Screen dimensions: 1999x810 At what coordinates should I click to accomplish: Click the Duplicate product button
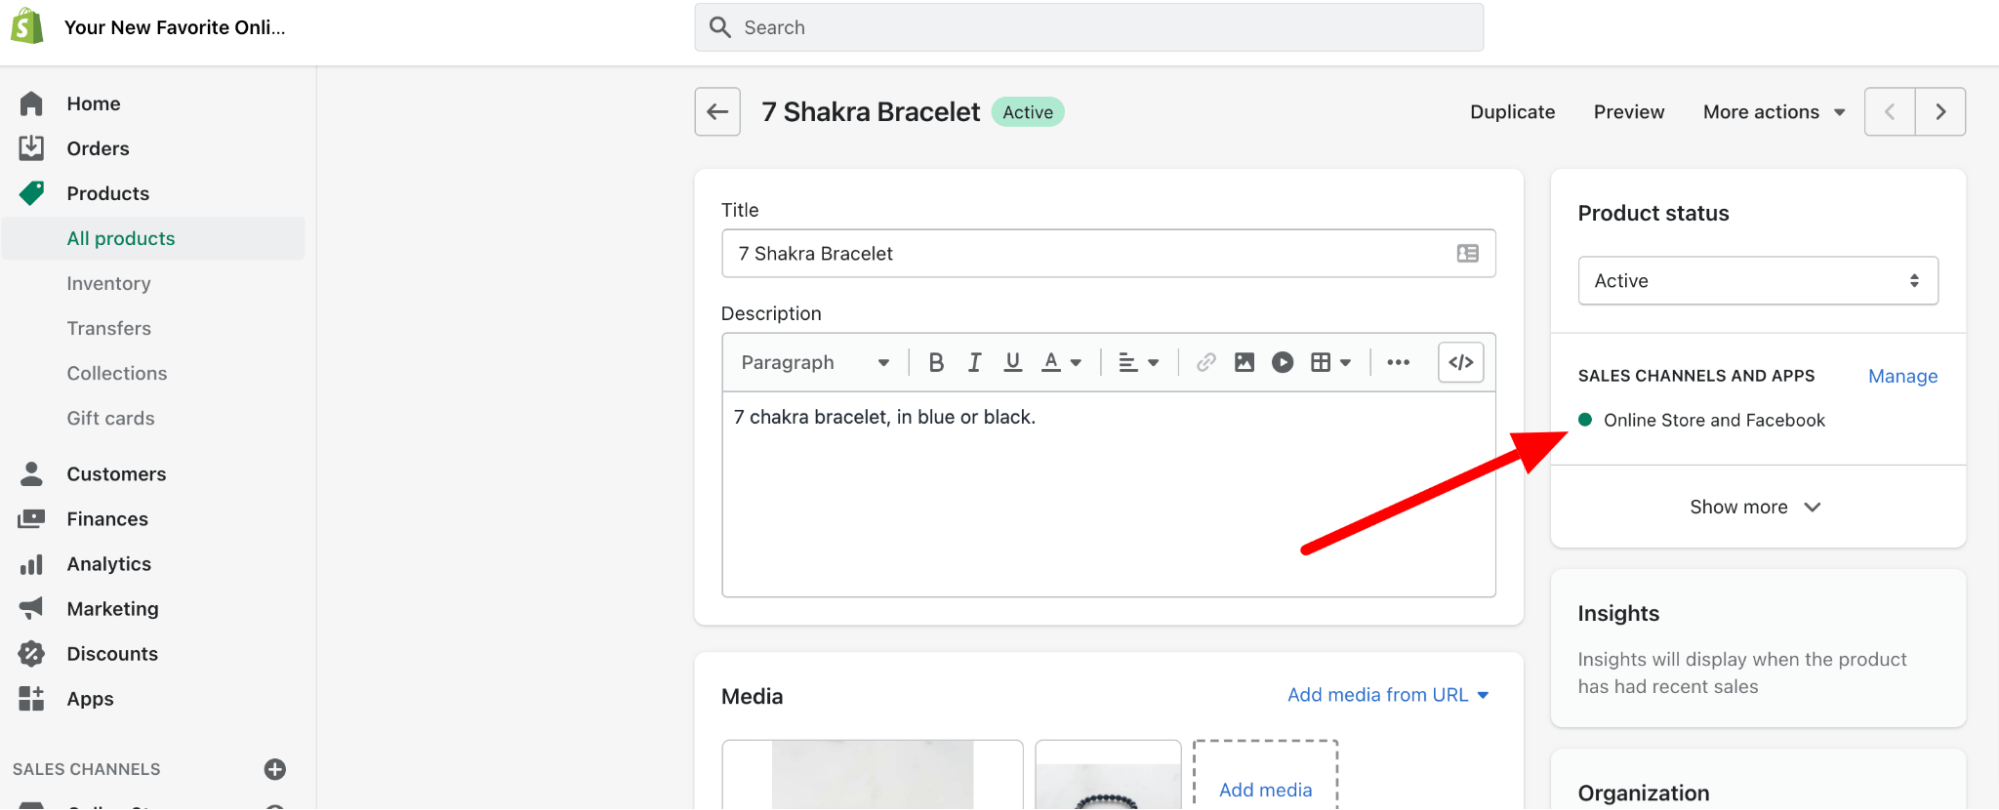[1512, 112]
